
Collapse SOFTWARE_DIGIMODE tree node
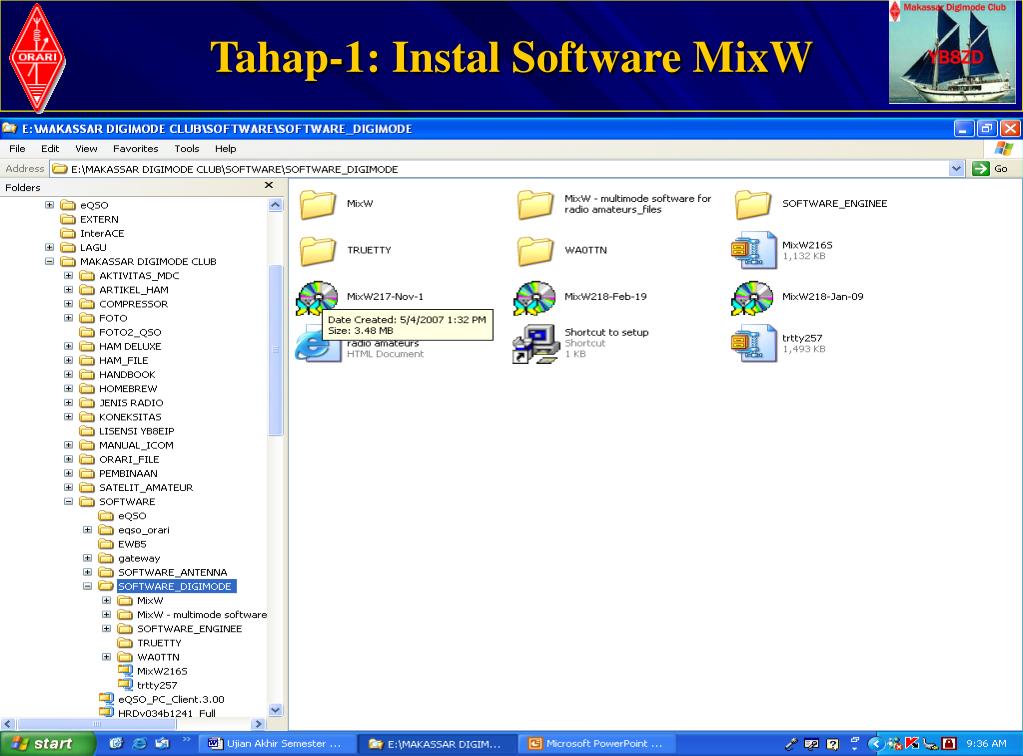coord(87,586)
